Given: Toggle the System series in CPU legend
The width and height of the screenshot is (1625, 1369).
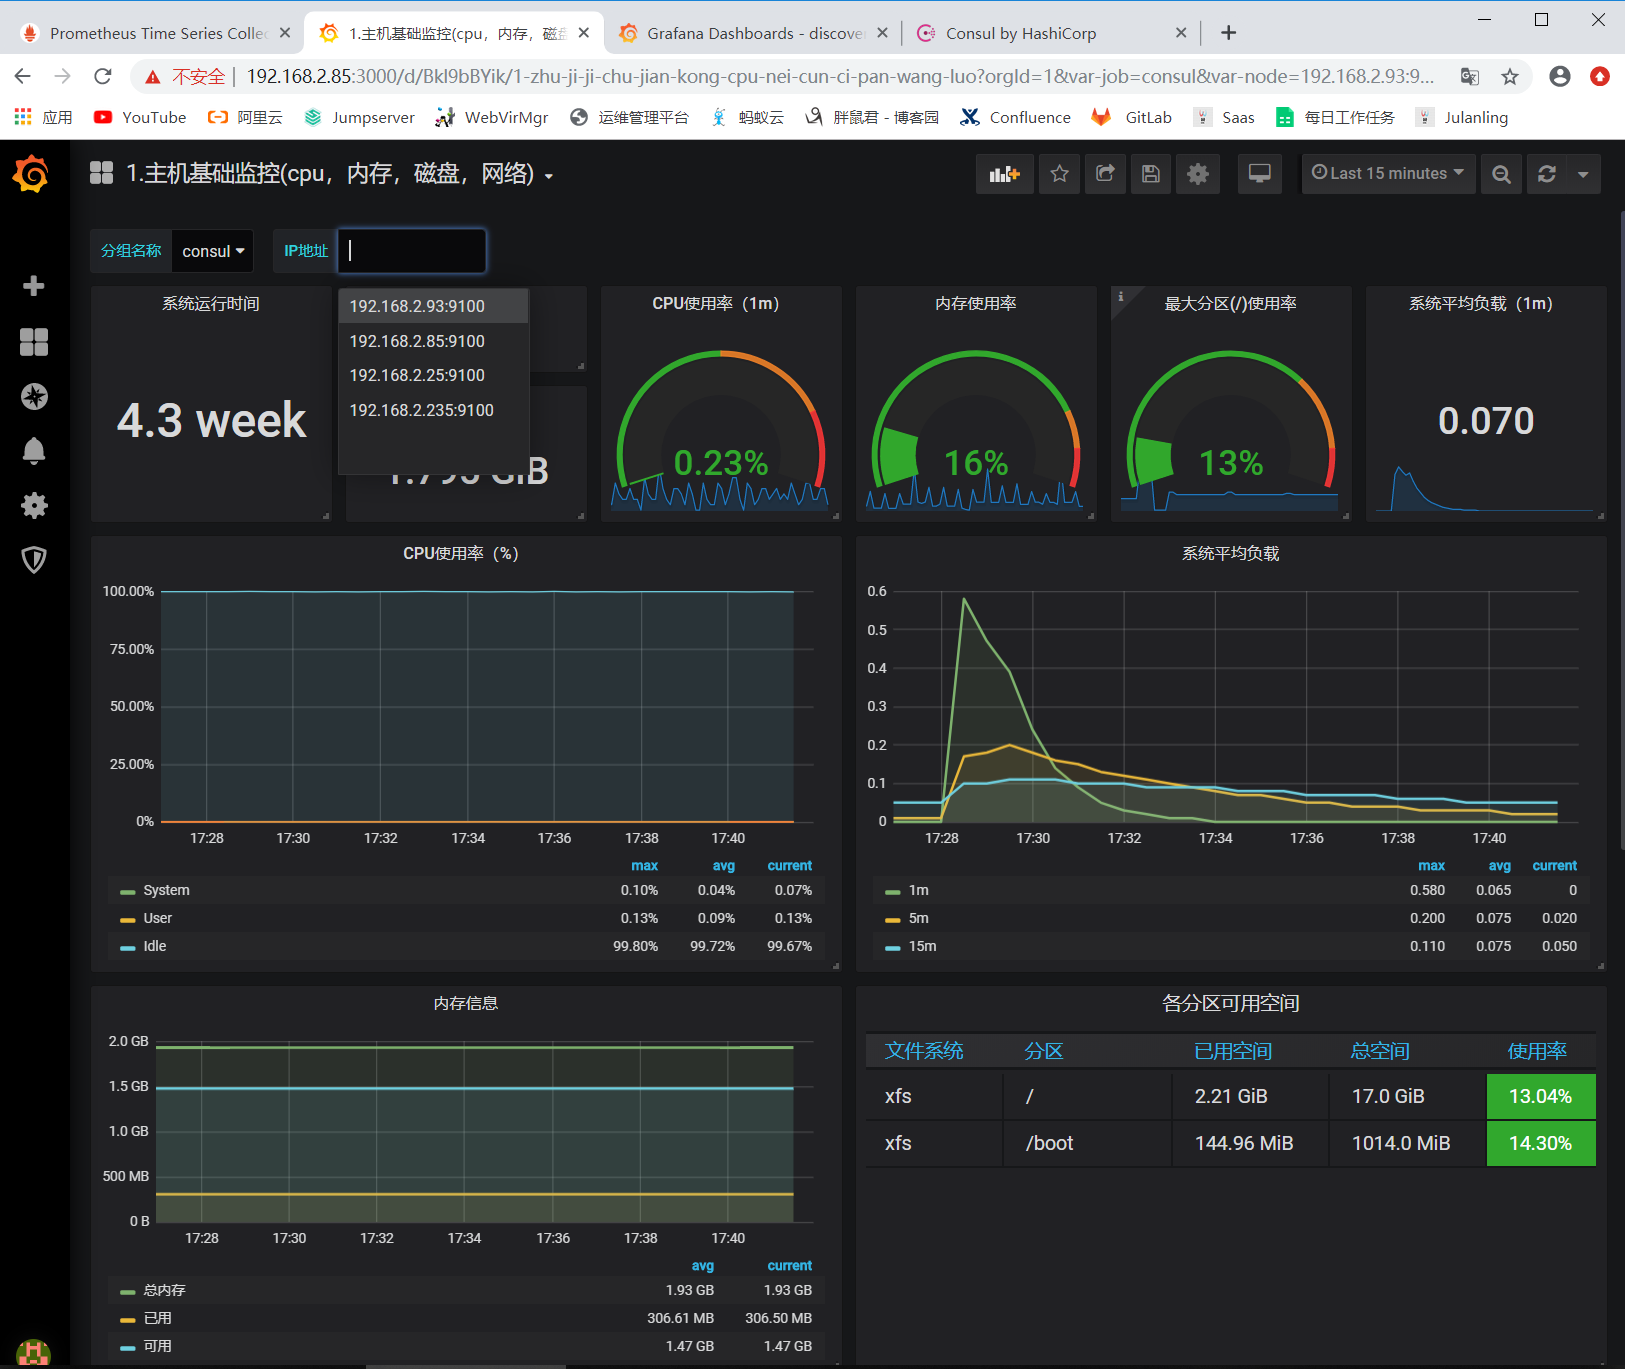Looking at the screenshot, I should [x=166, y=890].
